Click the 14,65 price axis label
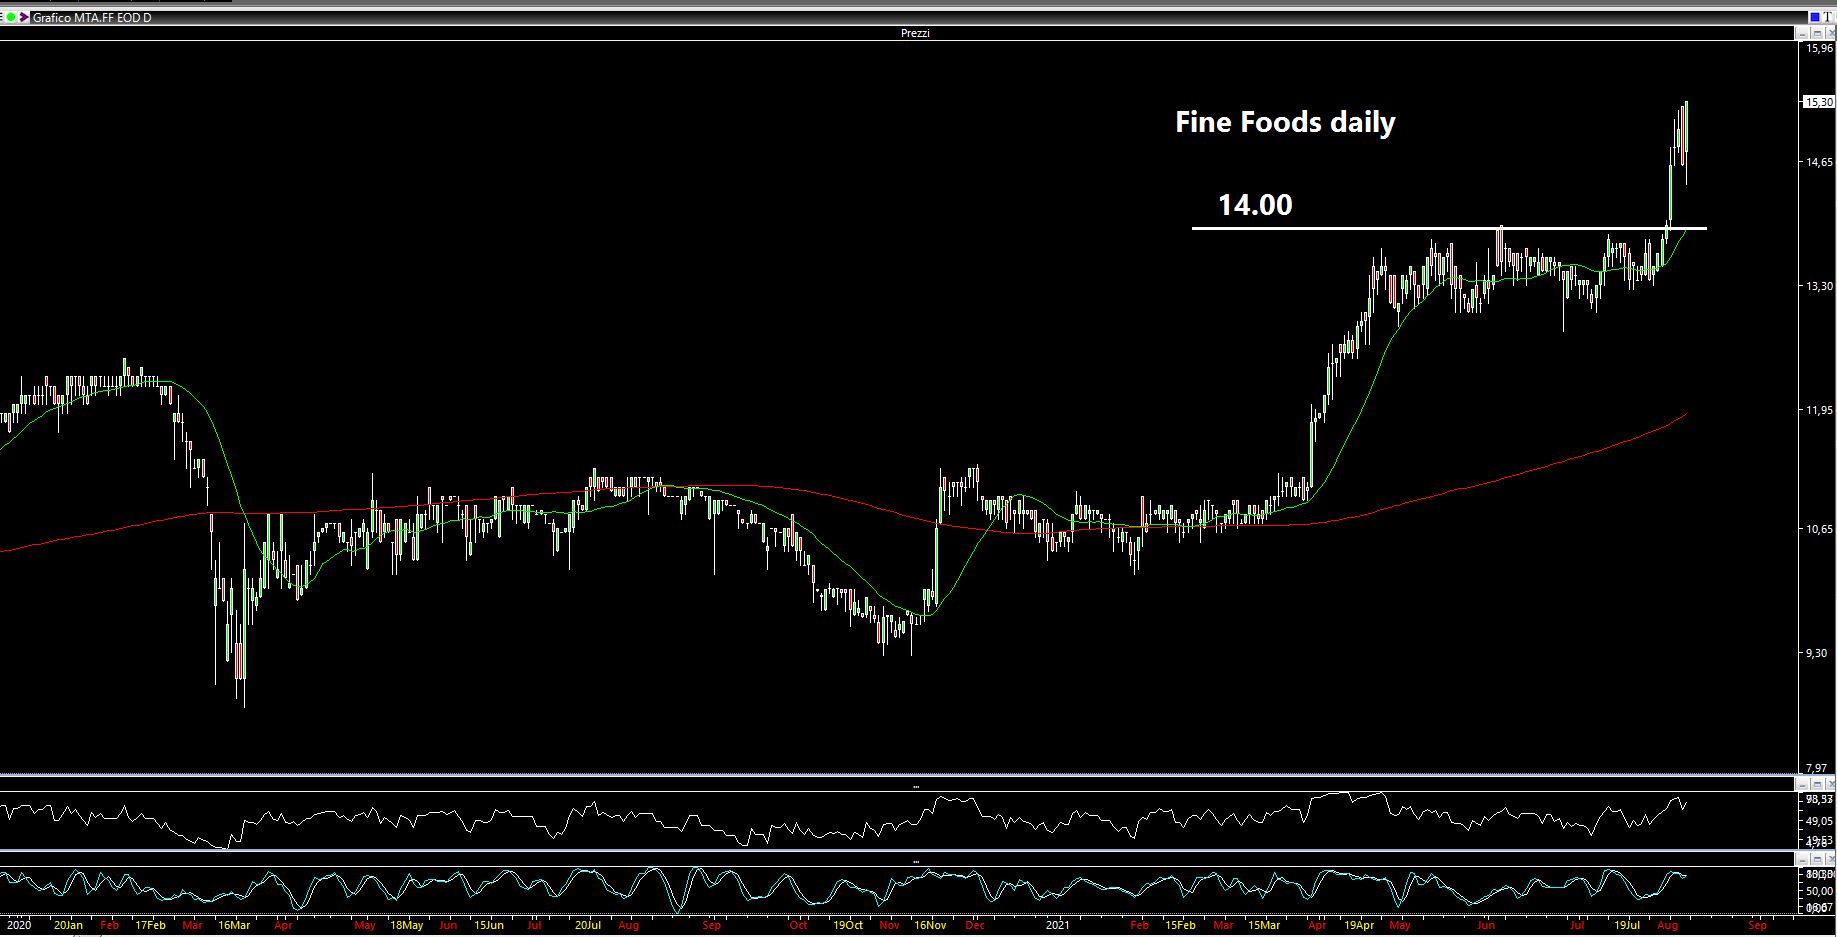1837x937 pixels. click(1819, 162)
